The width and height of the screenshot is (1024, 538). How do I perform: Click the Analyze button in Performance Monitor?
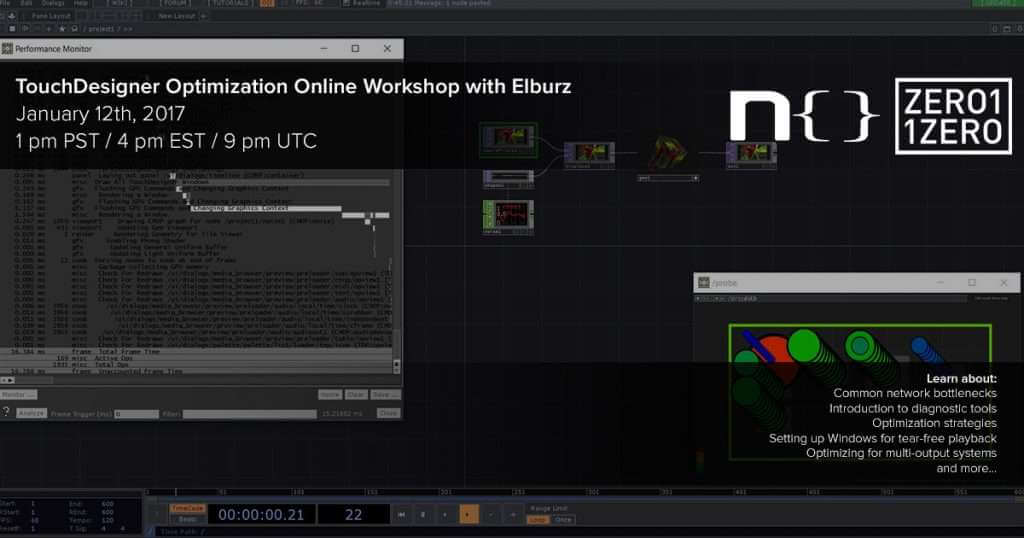click(x=31, y=413)
